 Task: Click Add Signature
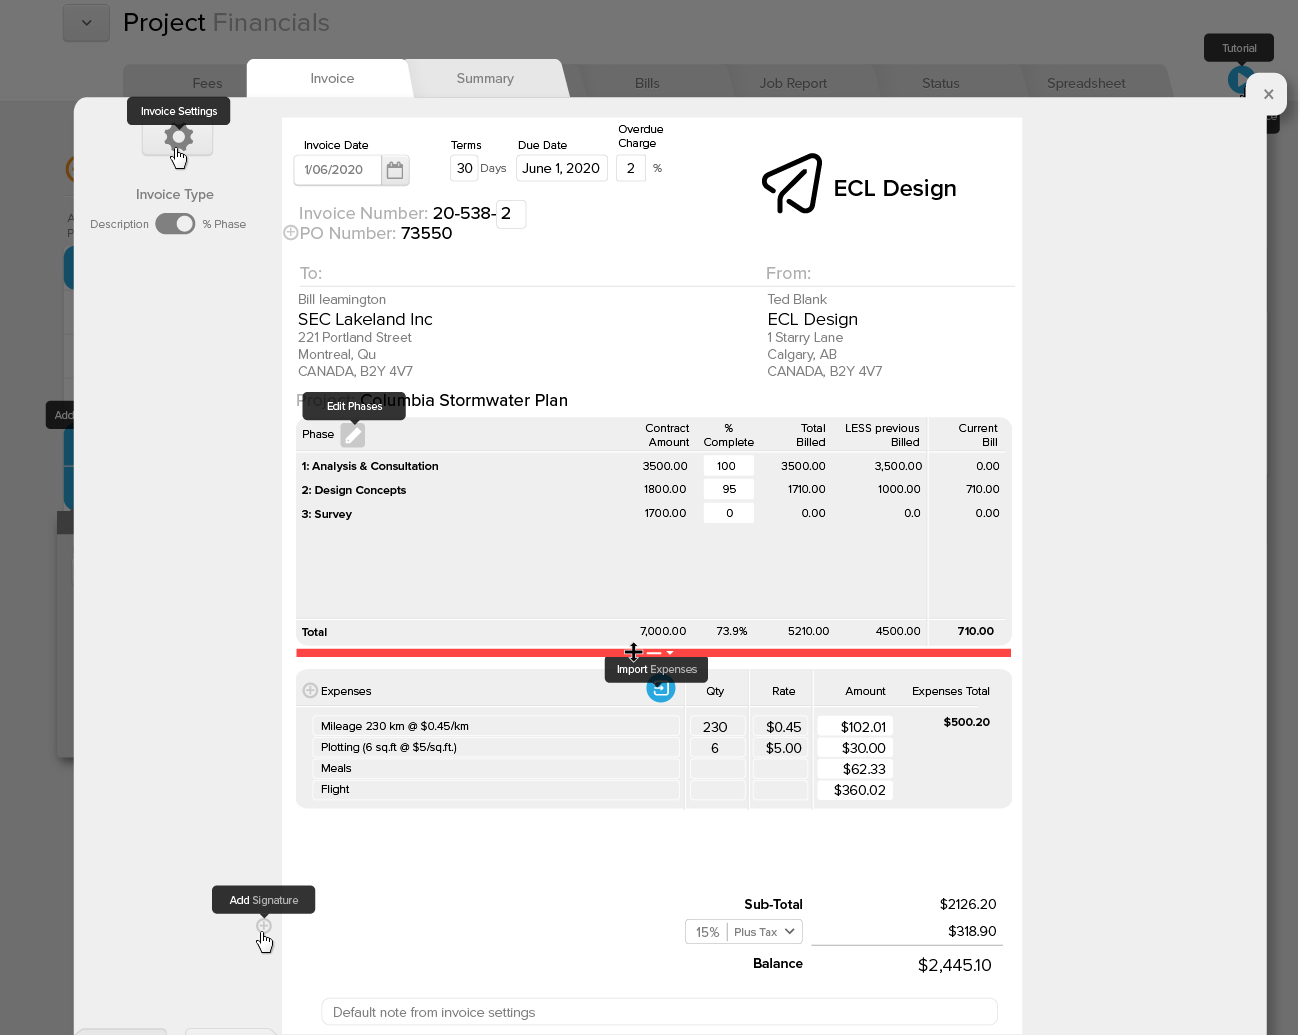[x=263, y=926]
